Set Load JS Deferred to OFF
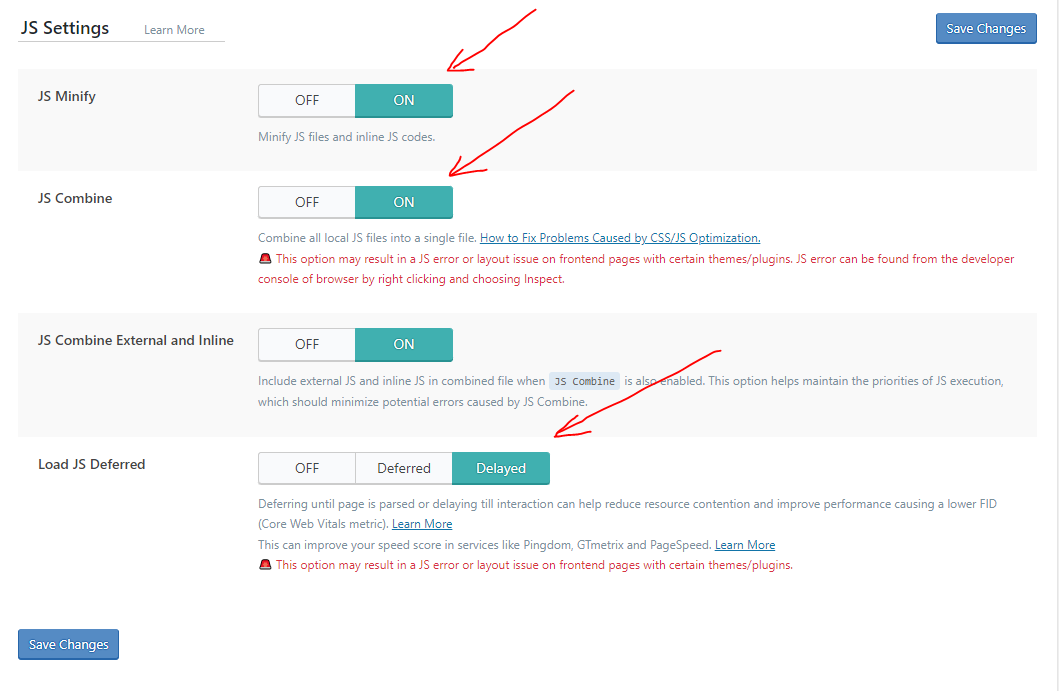This screenshot has width=1059, height=691. (x=307, y=469)
